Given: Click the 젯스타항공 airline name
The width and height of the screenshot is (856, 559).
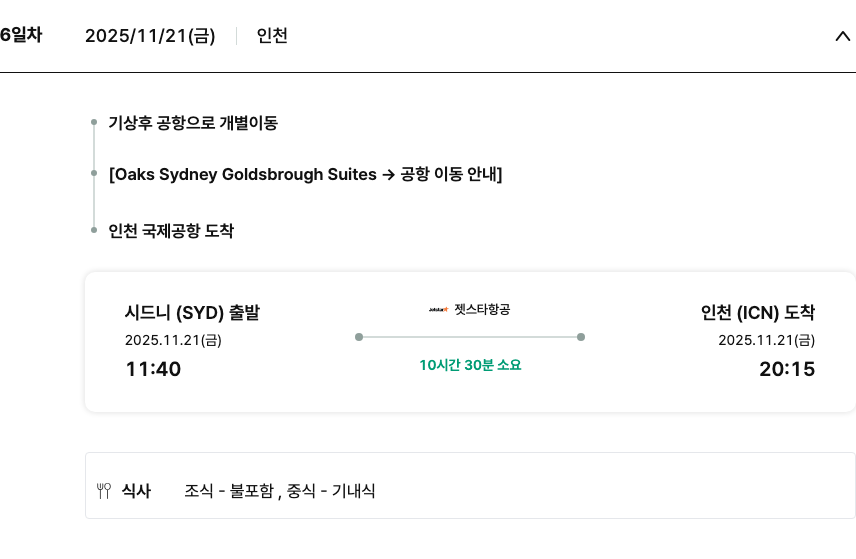Looking at the screenshot, I should [x=482, y=310].
